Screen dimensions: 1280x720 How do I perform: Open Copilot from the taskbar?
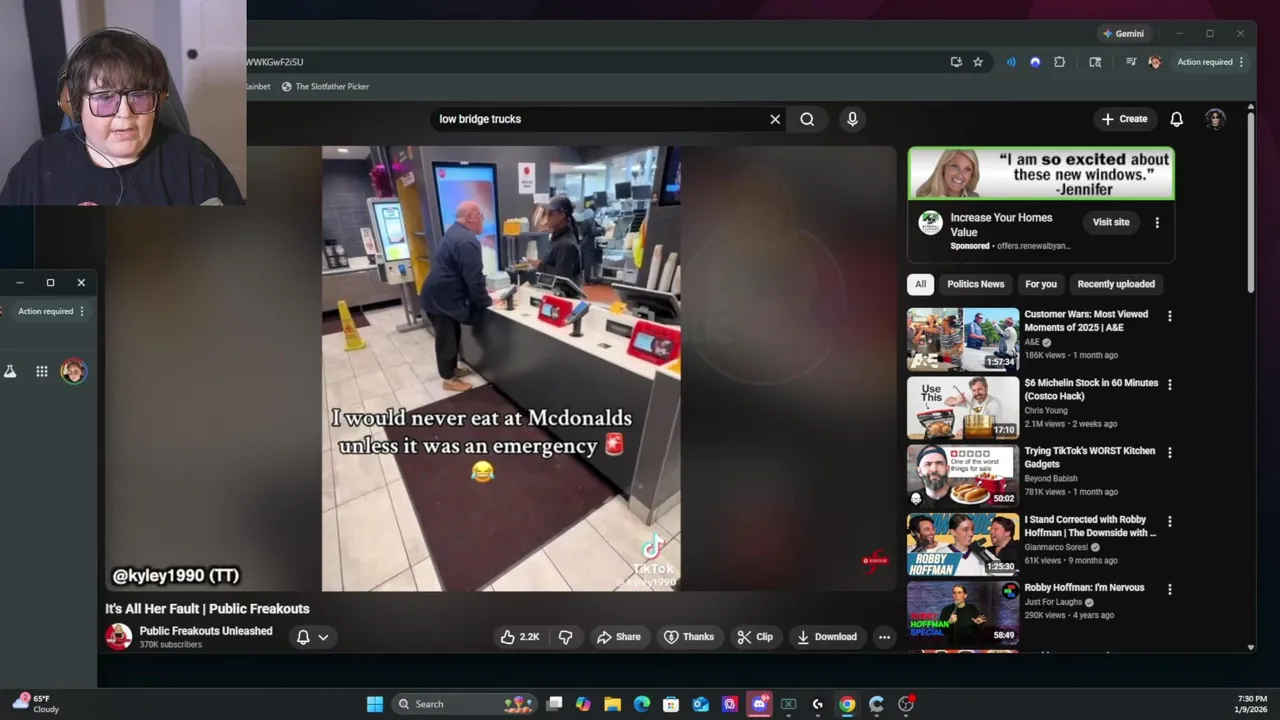tap(584, 704)
